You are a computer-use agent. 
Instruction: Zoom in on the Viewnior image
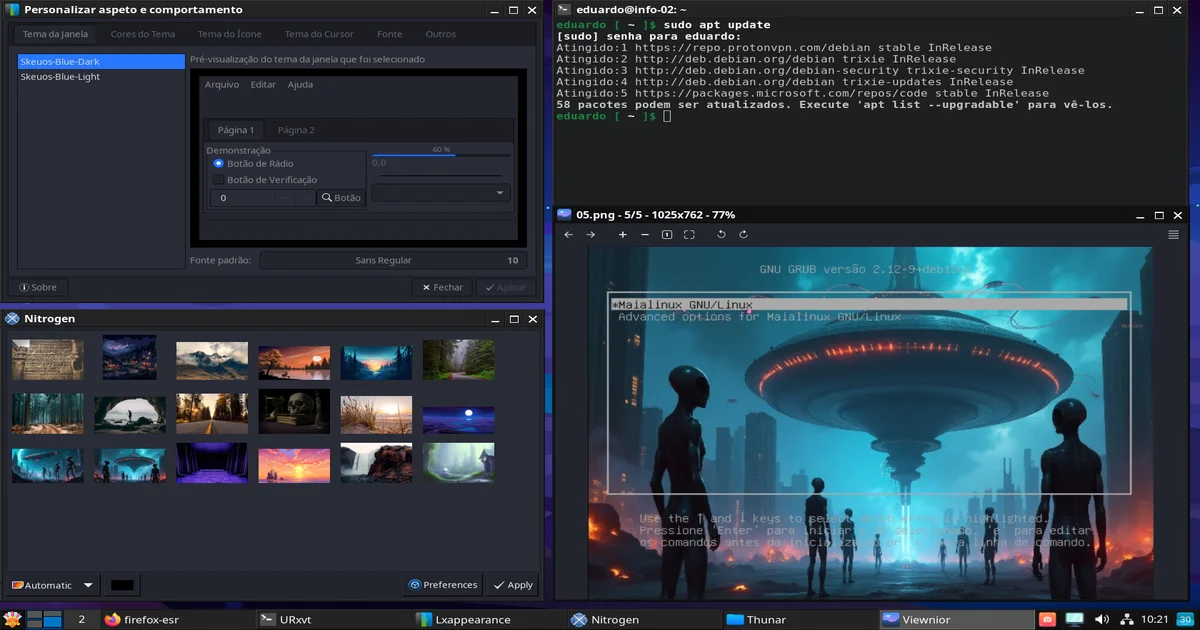623,234
